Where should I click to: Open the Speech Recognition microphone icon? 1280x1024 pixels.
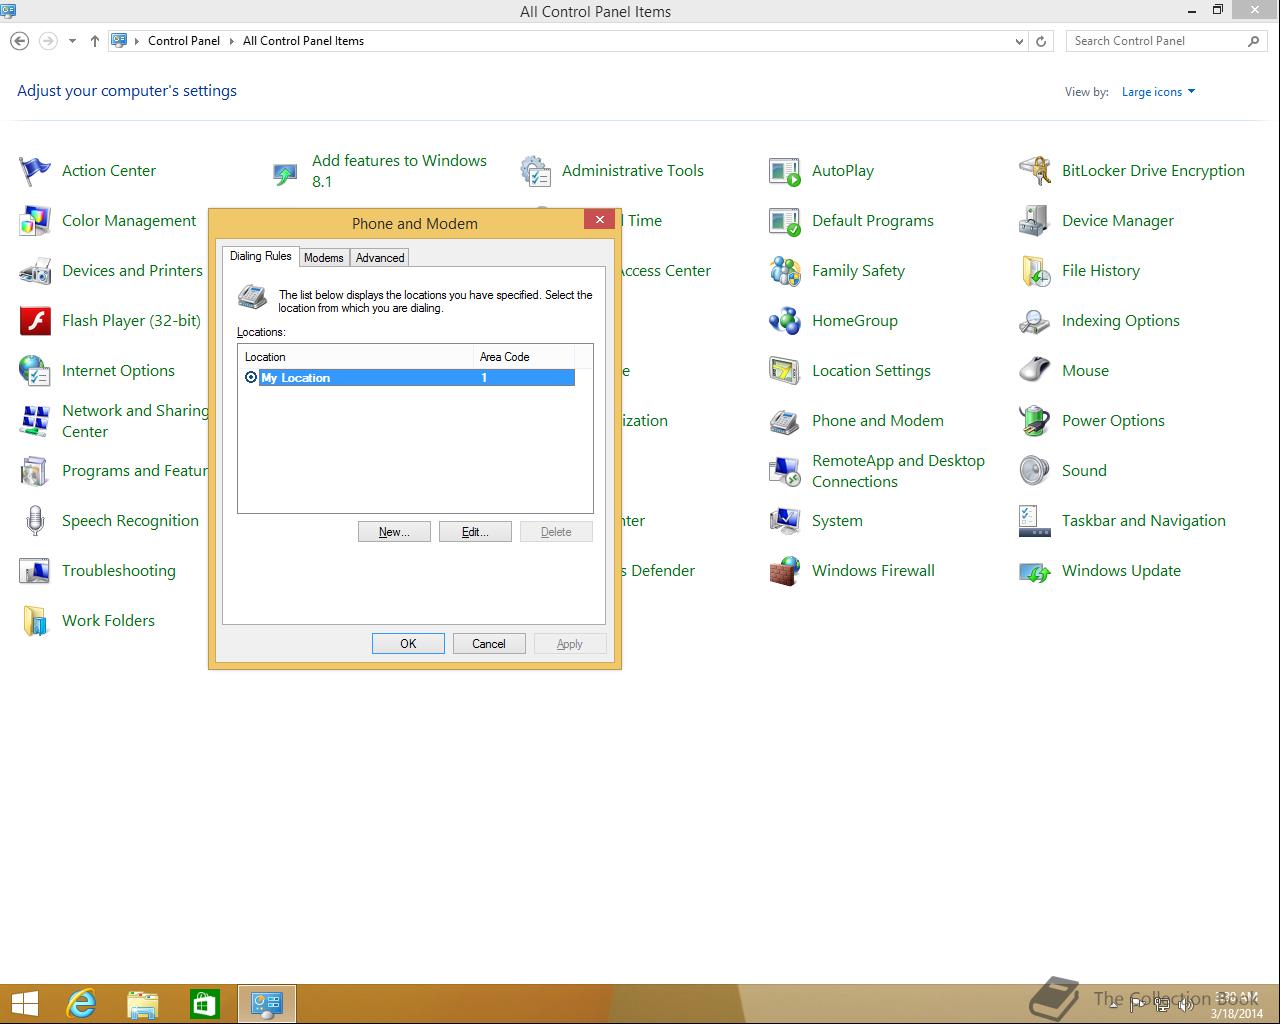pos(35,521)
